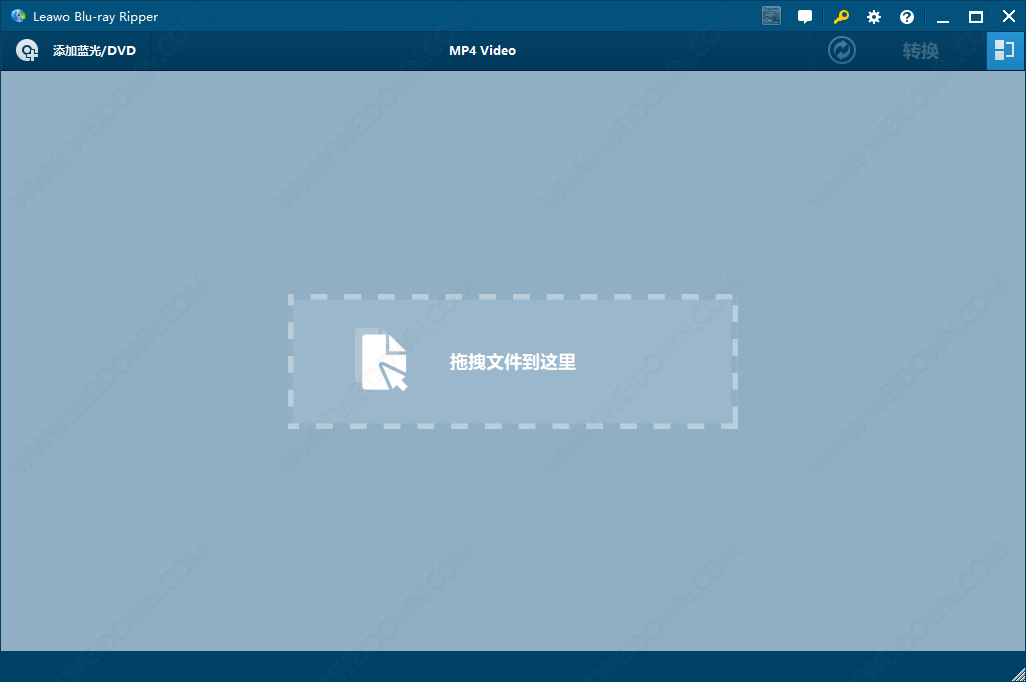
Task: Click the 添加蓝光/DVD button label
Action: click(x=94, y=51)
